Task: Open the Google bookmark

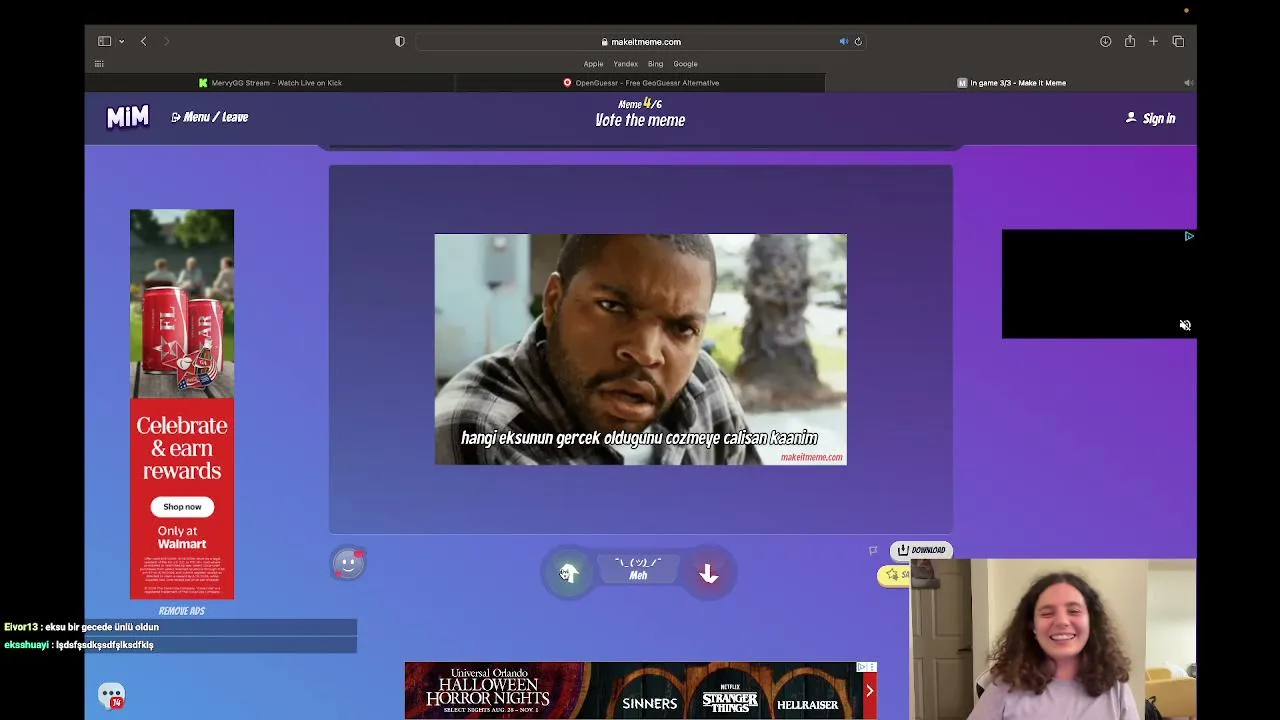Action: (685, 64)
